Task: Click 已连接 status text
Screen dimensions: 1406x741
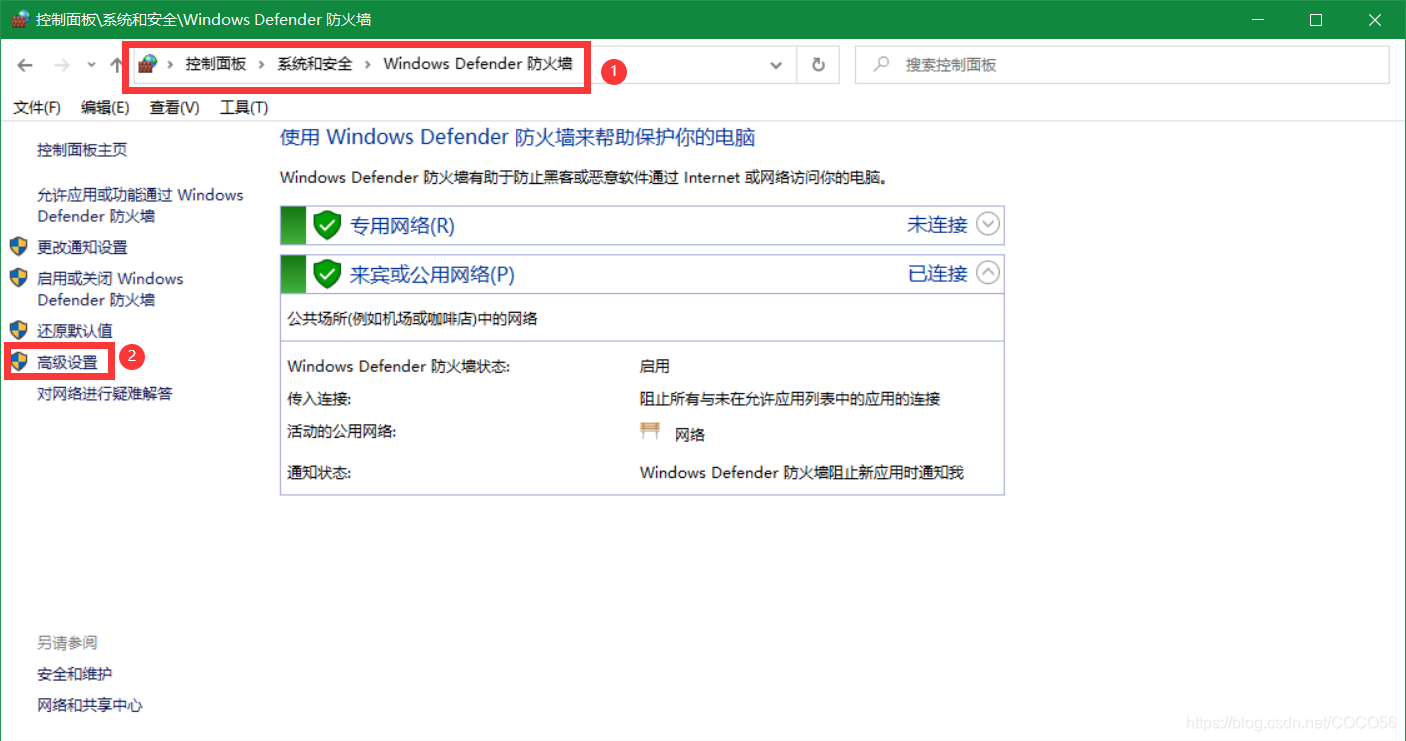Action: pyautogui.click(x=937, y=273)
